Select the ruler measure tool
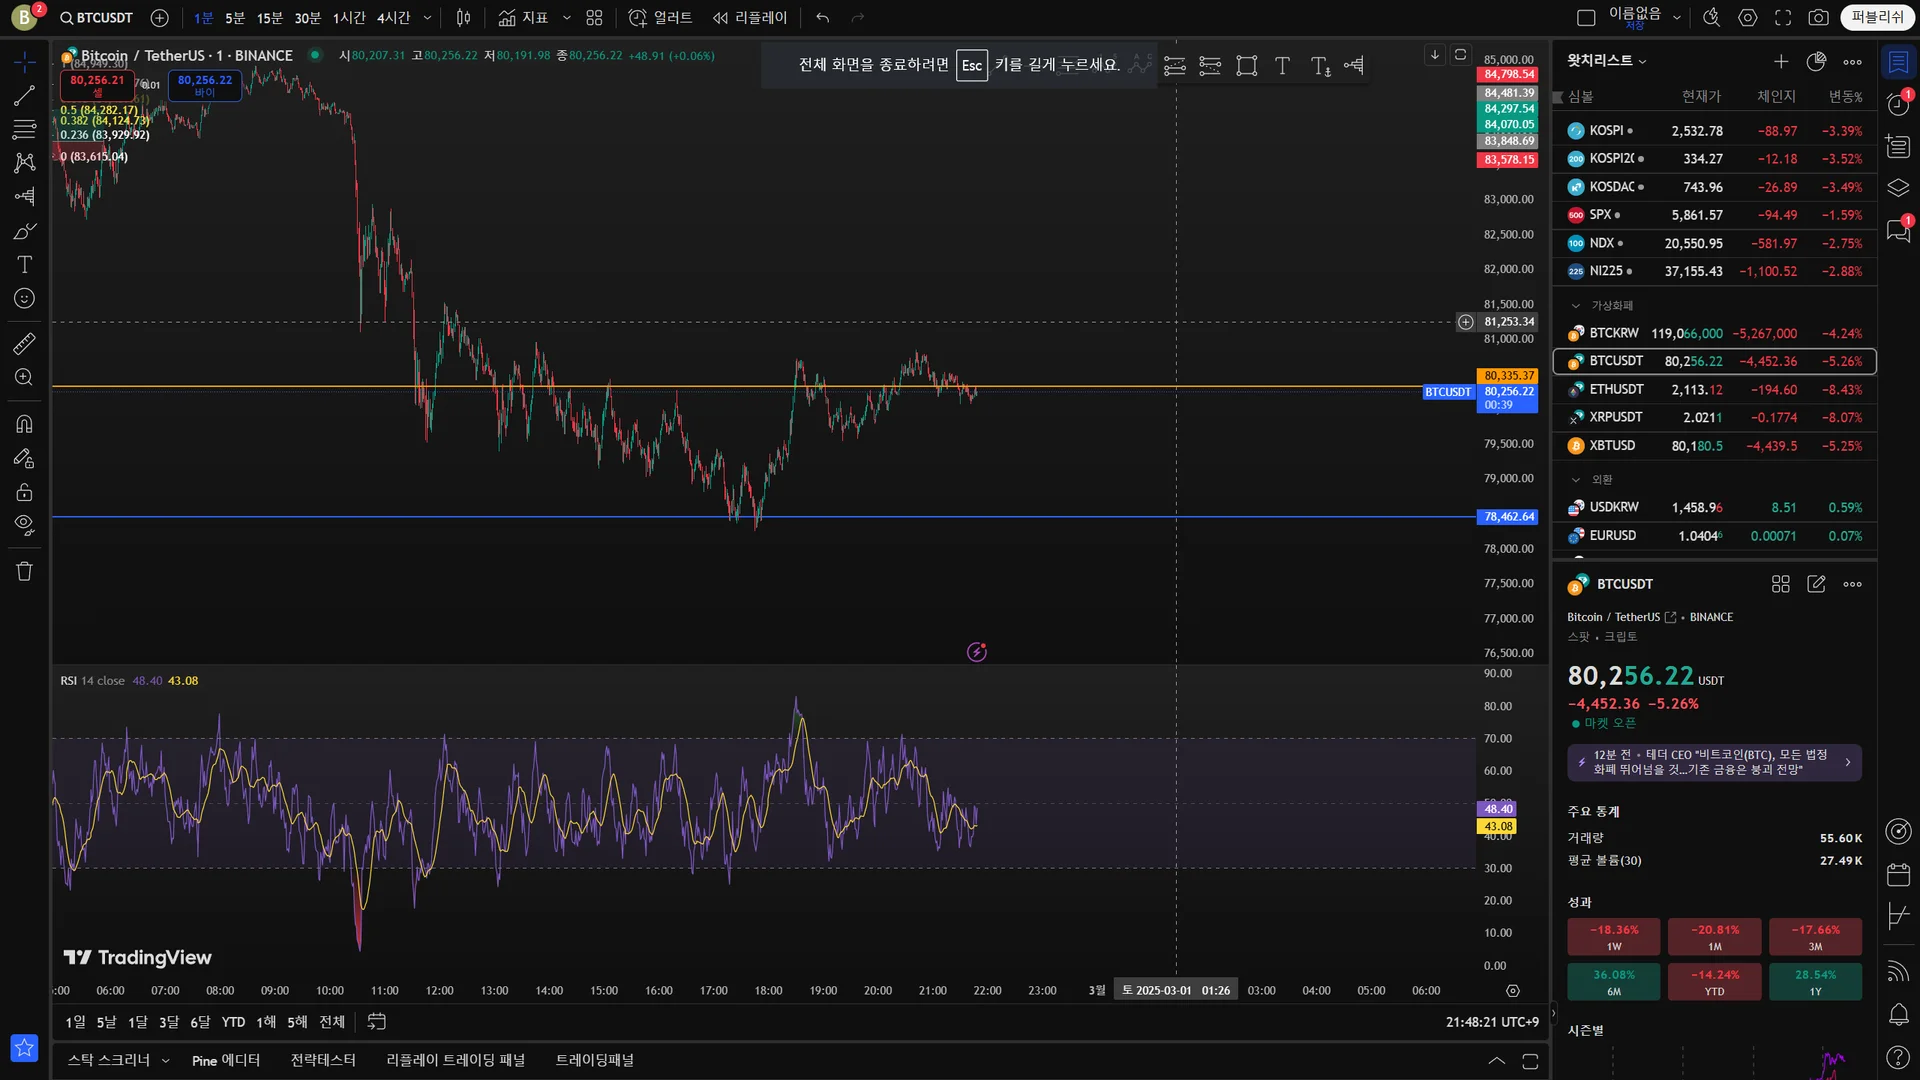Screen dimensions: 1920x1080 24,344
